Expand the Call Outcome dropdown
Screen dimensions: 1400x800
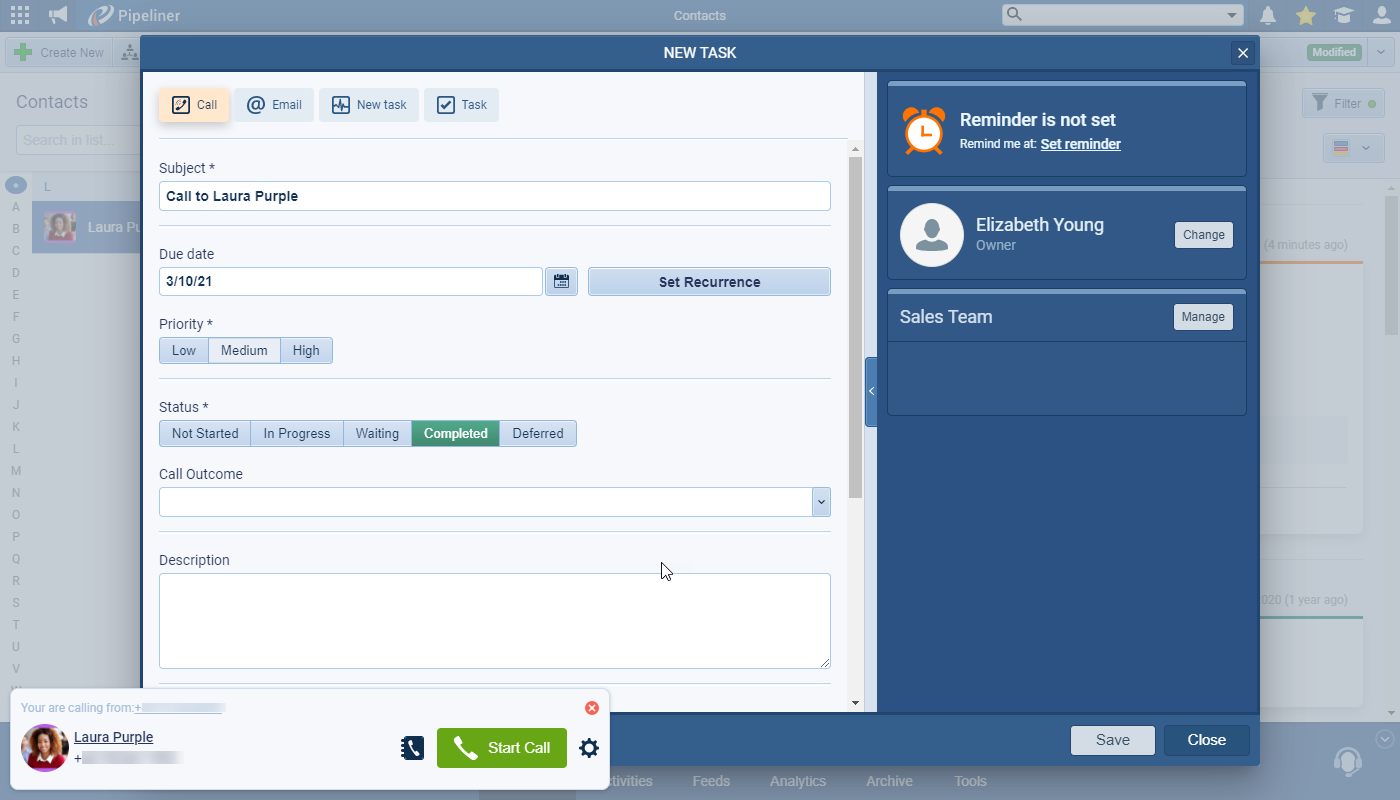pyautogui.click(x=821, y=502)
